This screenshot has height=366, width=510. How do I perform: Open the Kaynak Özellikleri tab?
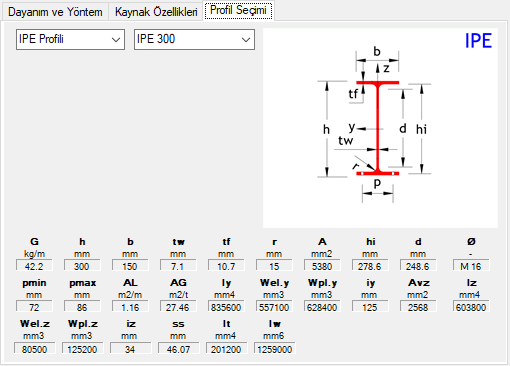tap(156, 12)
